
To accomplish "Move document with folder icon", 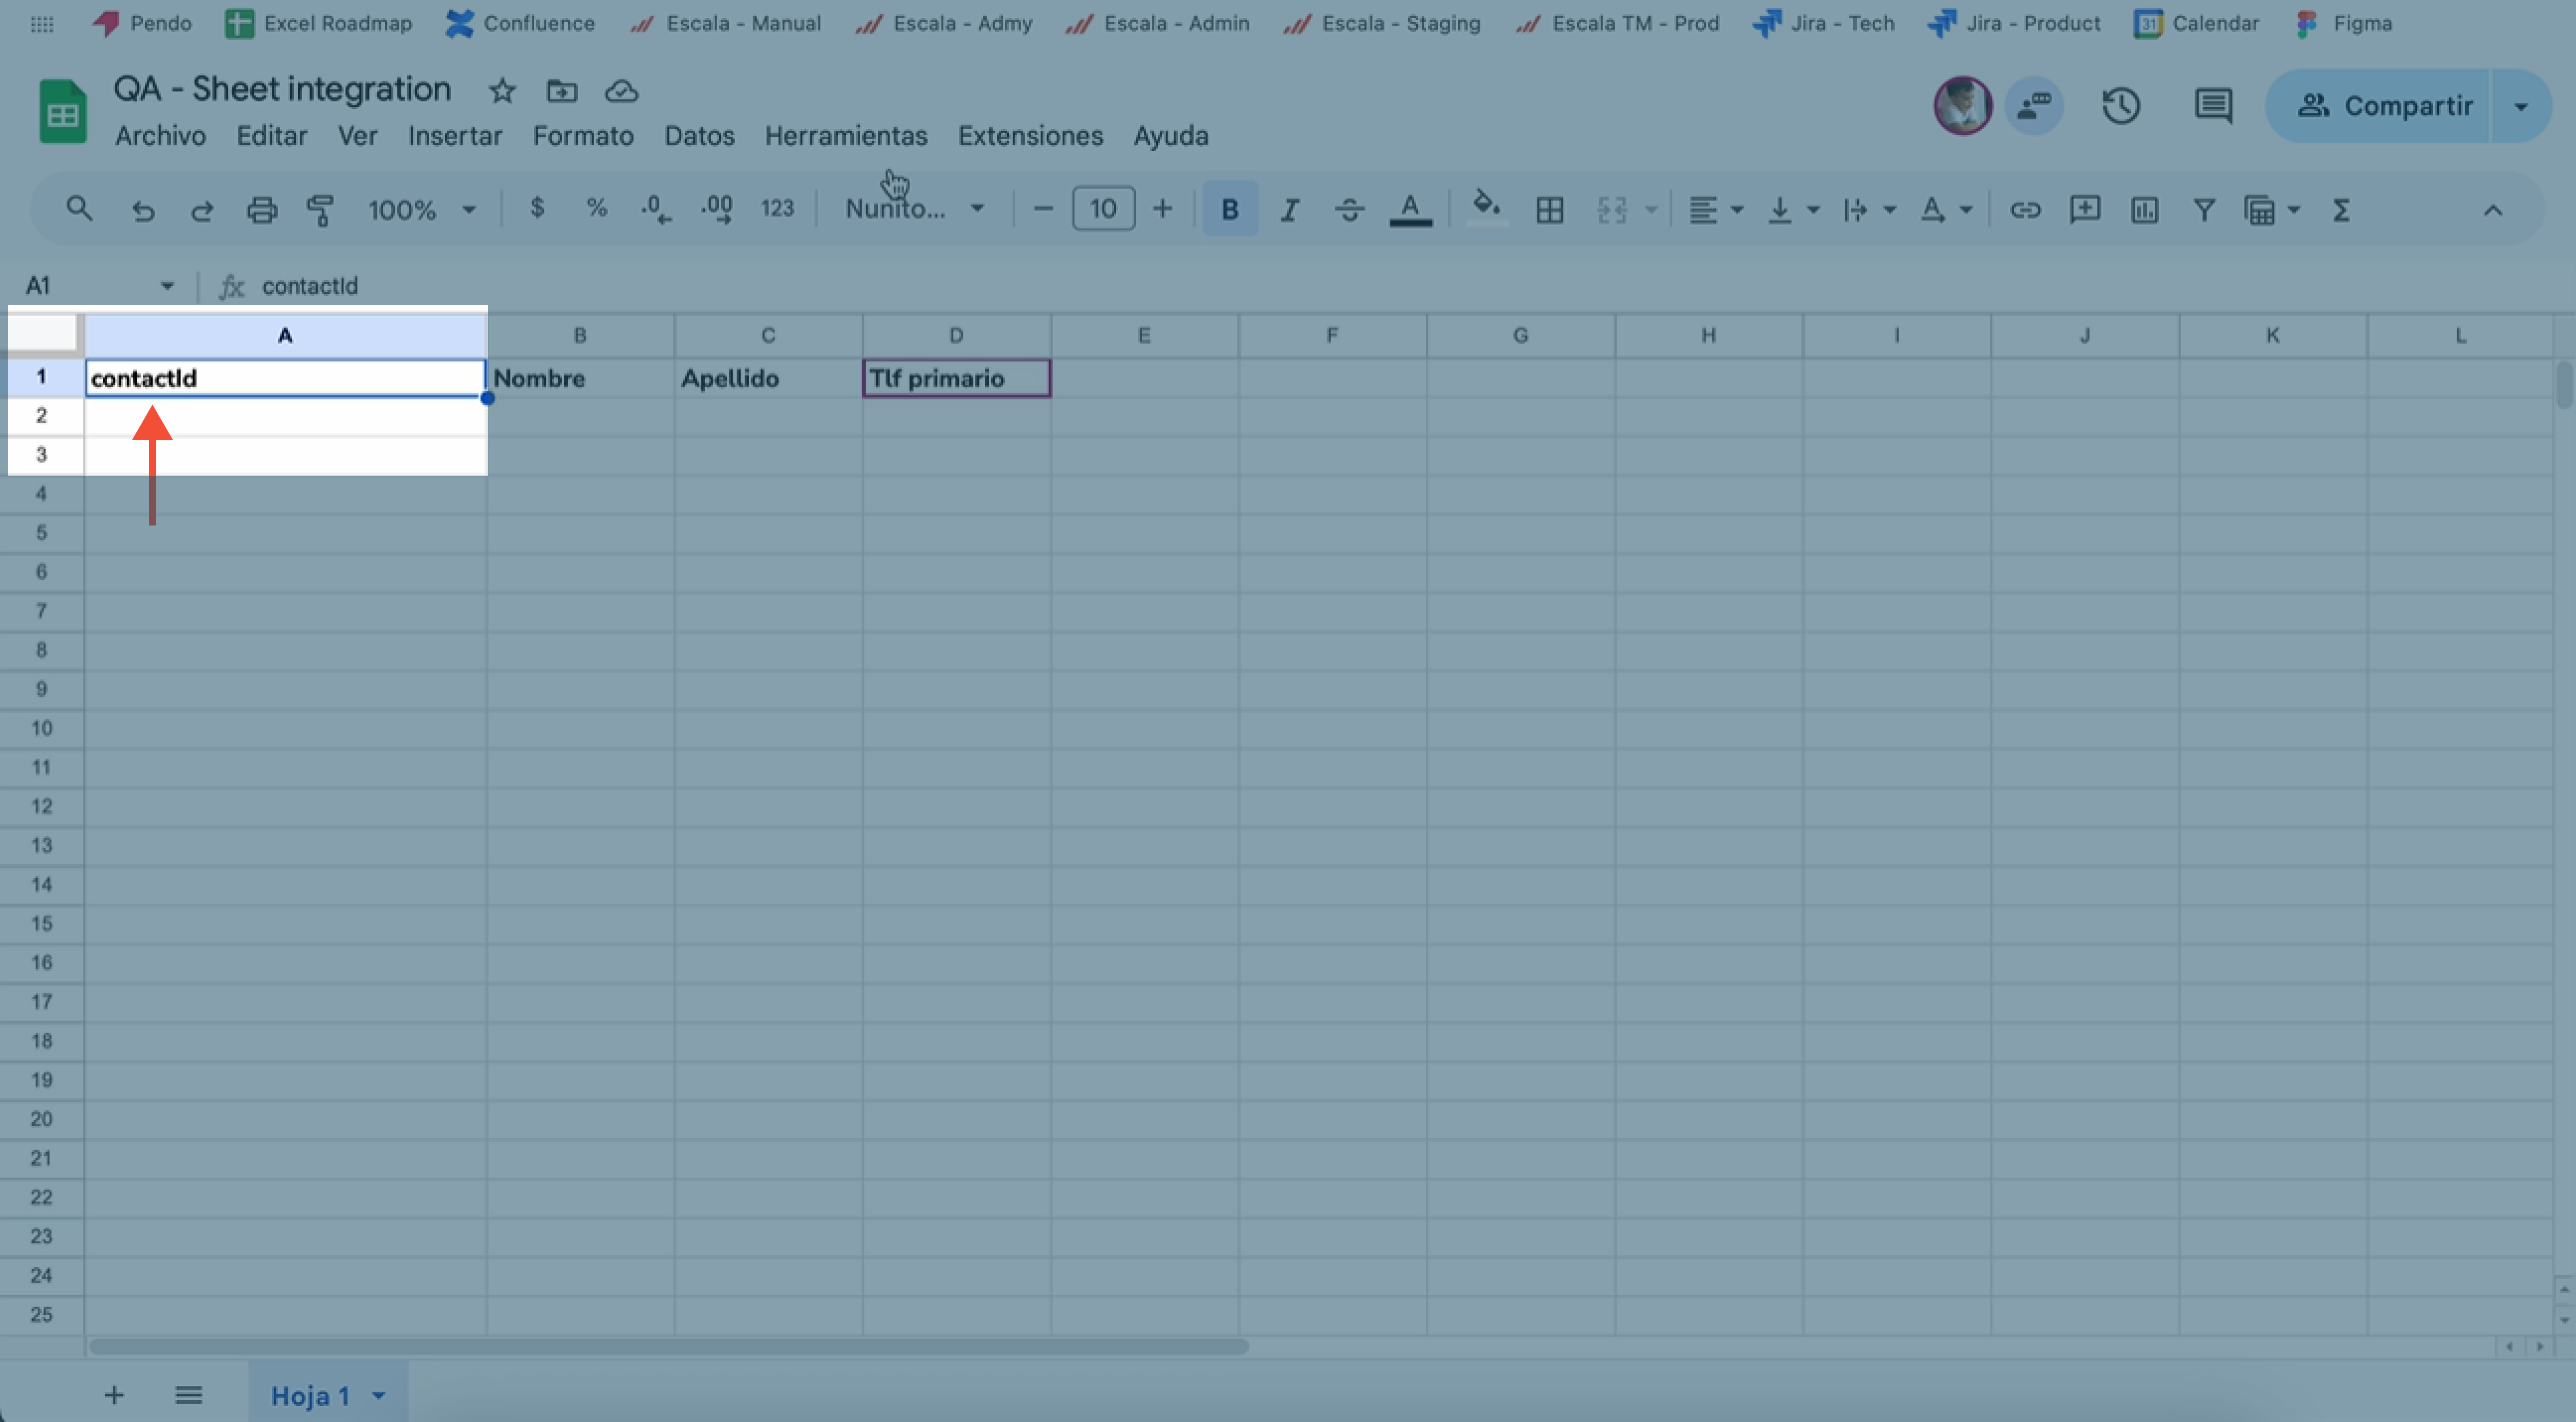I will [562, 91].
